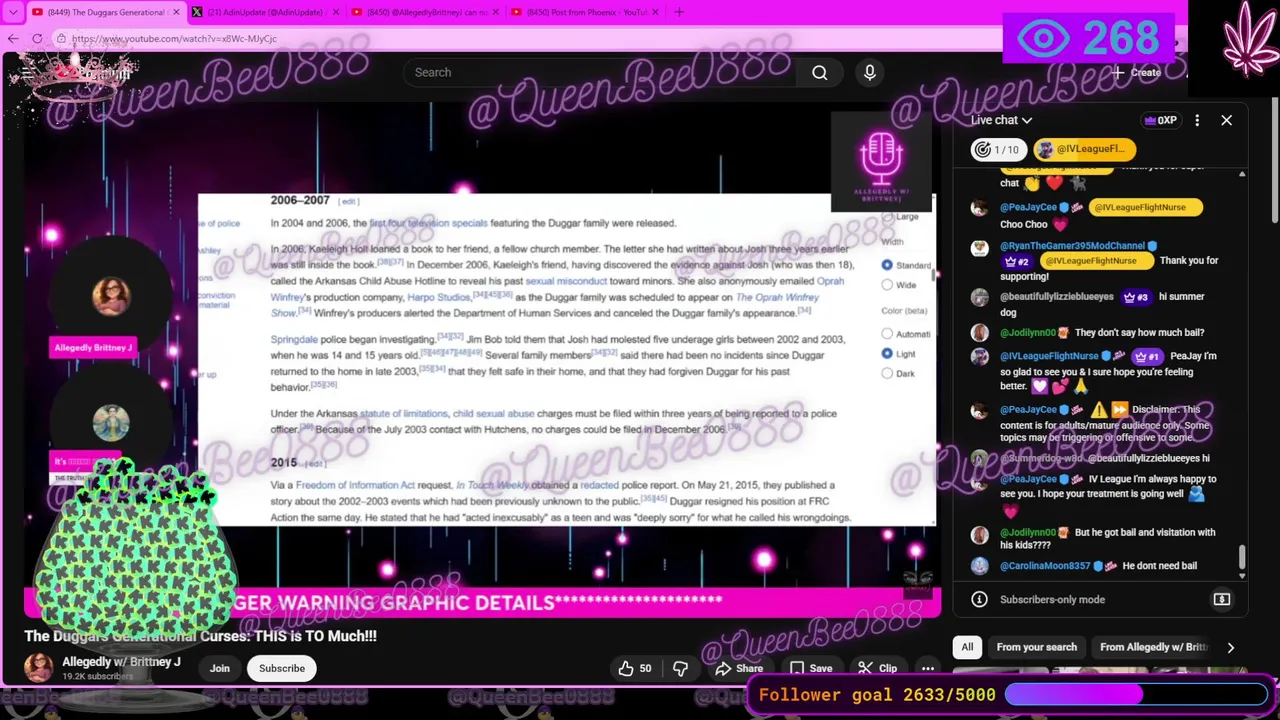The height and width of the screenshot is (720, 1280).
Task: Click the 1 / 10 target chip
Action: (x=998, y=149)
